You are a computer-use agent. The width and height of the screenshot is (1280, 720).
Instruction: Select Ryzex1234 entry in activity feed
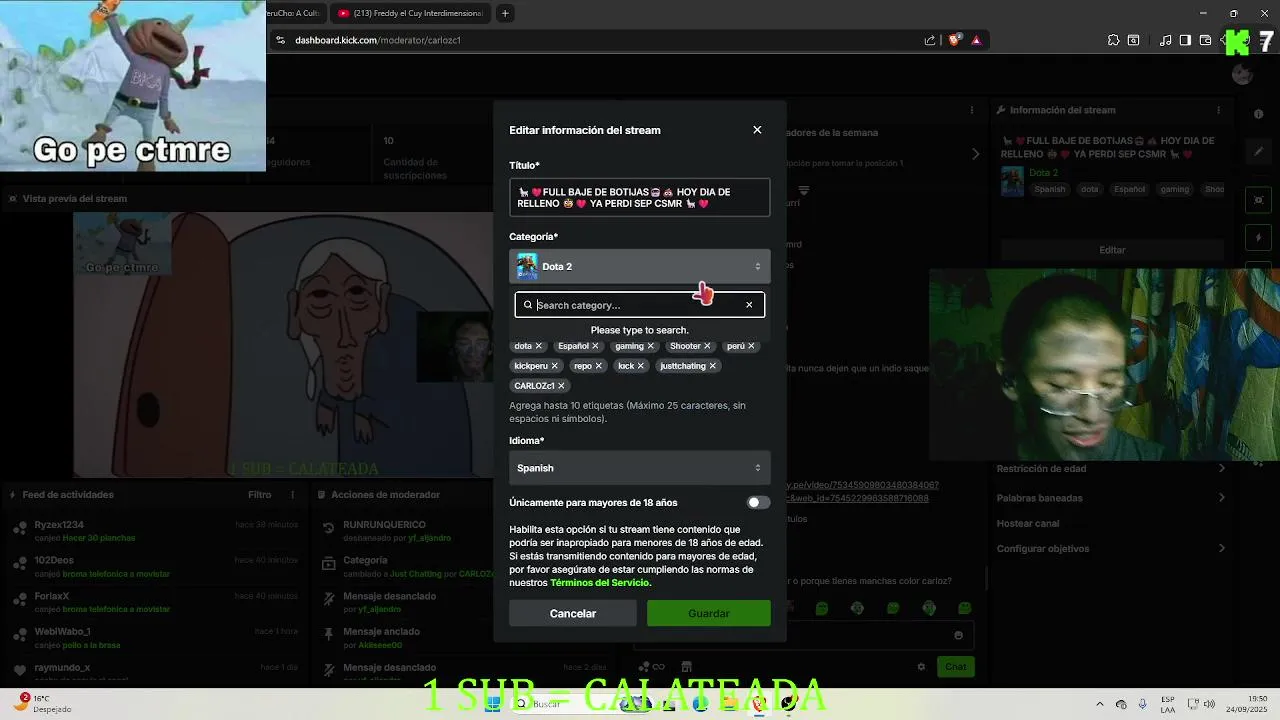point(155,530)
